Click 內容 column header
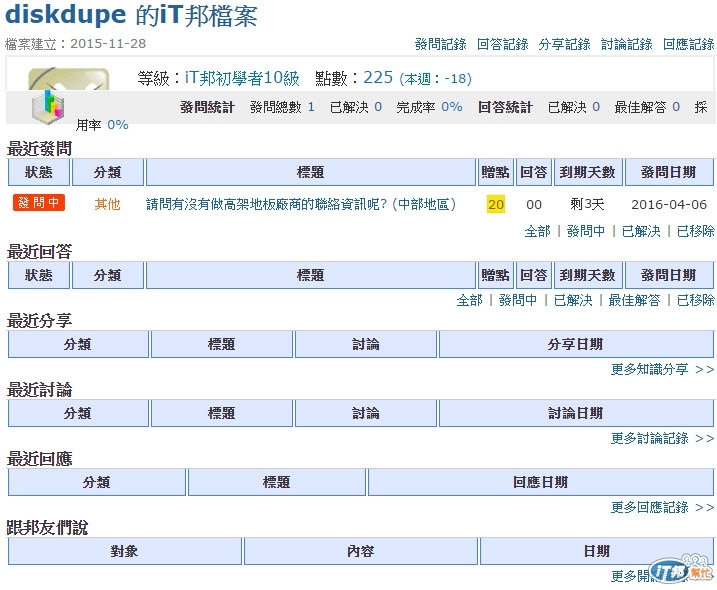717x590 pixels. (361, 551)
